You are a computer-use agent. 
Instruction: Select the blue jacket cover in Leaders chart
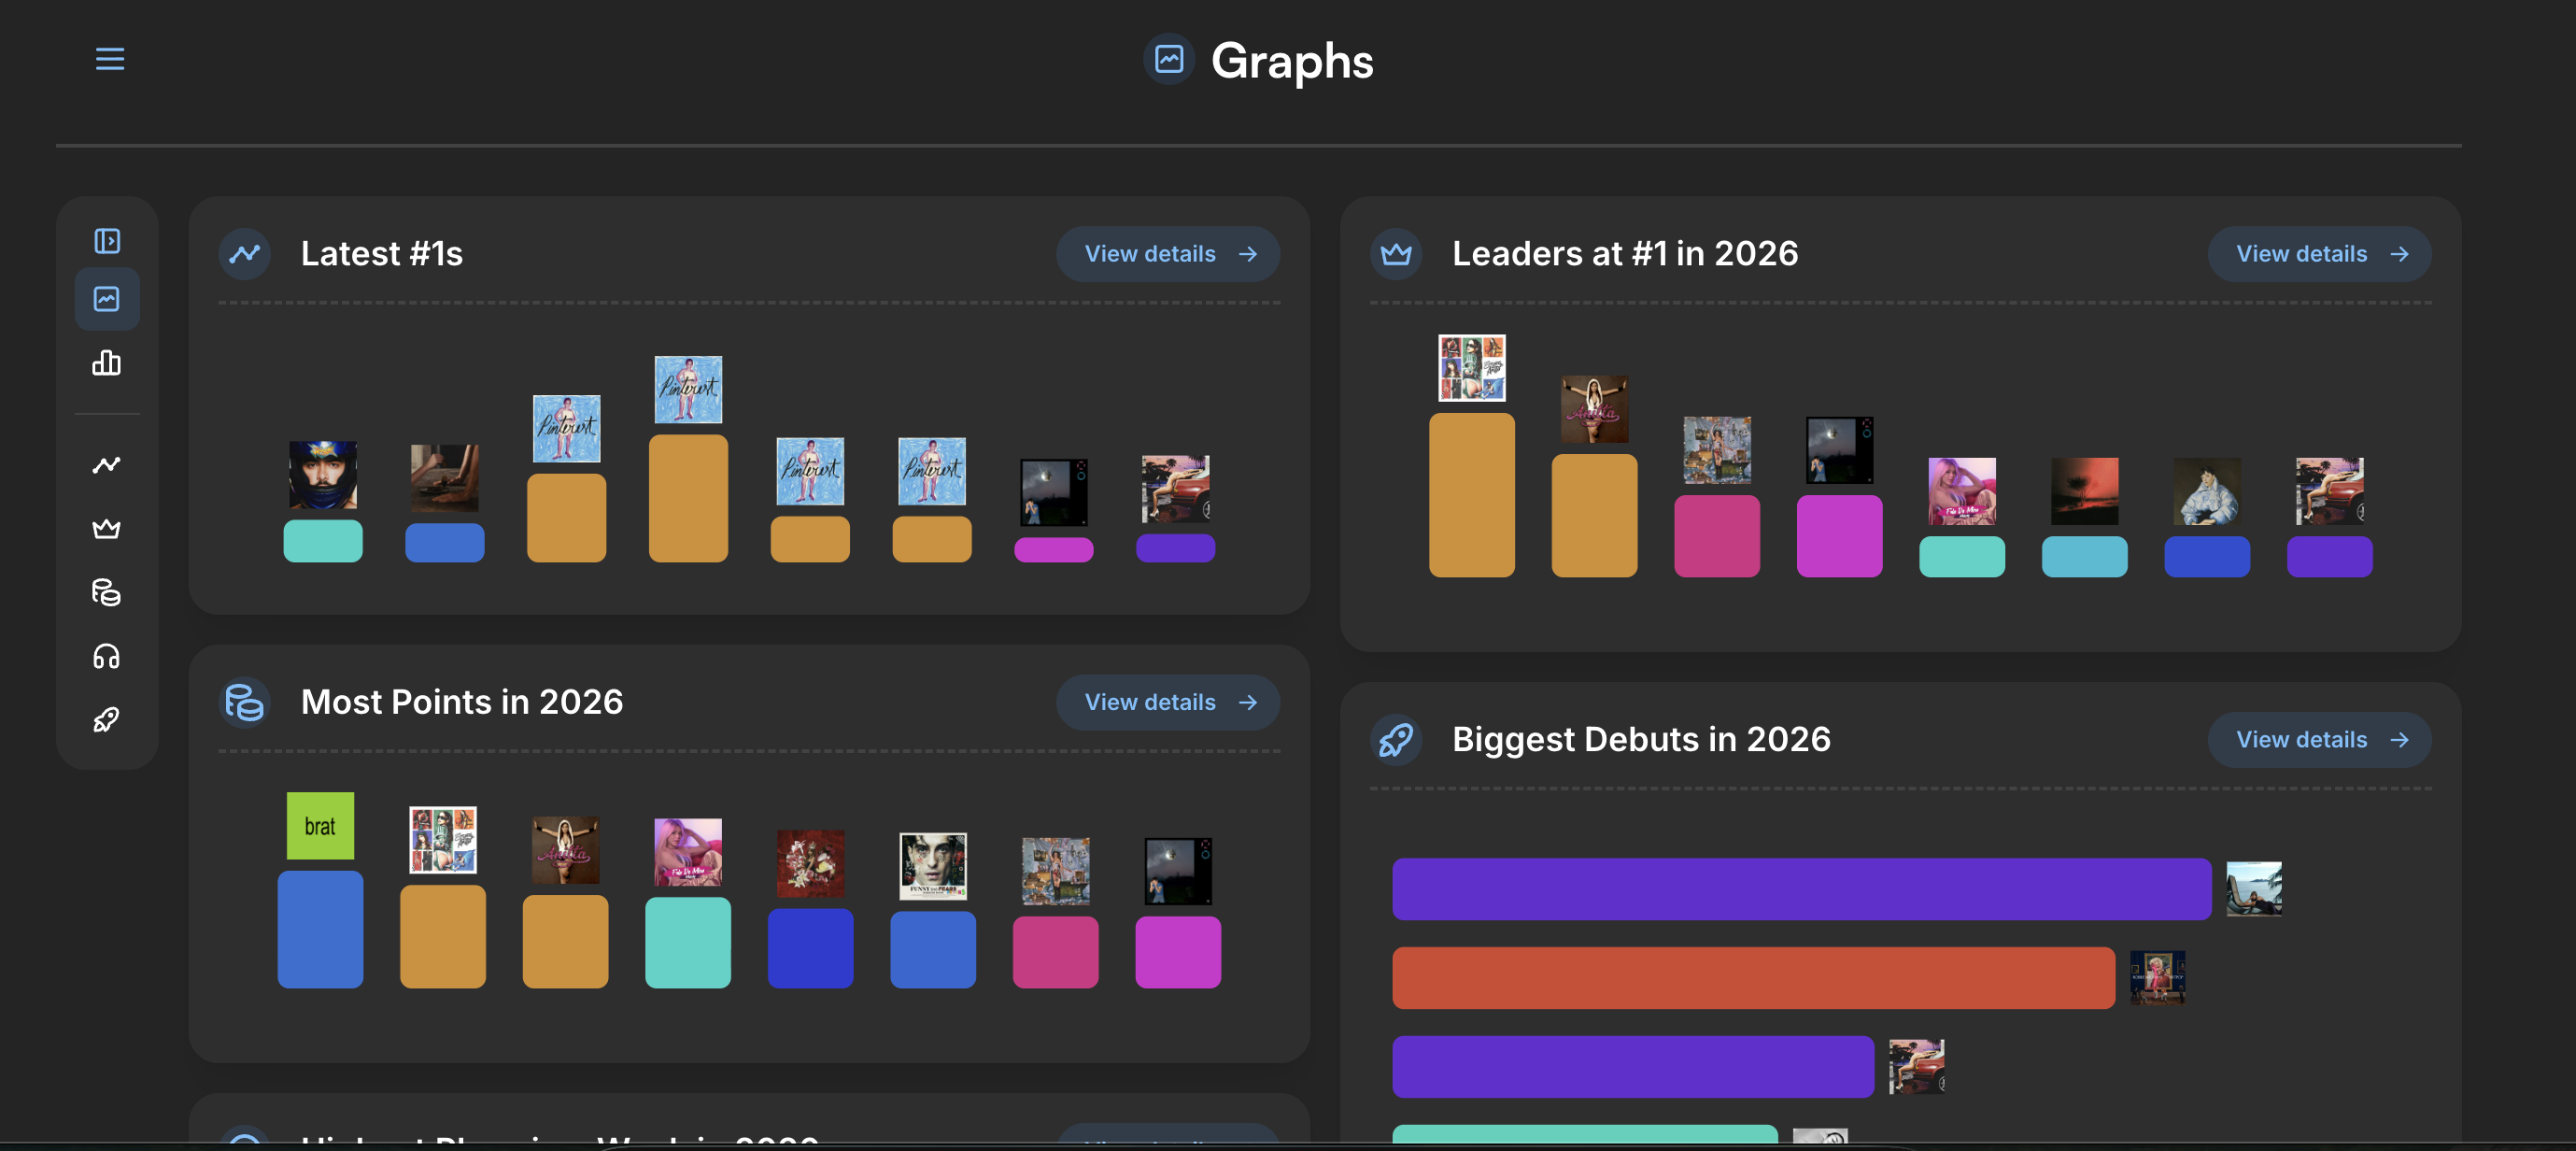coord(2207,492)
